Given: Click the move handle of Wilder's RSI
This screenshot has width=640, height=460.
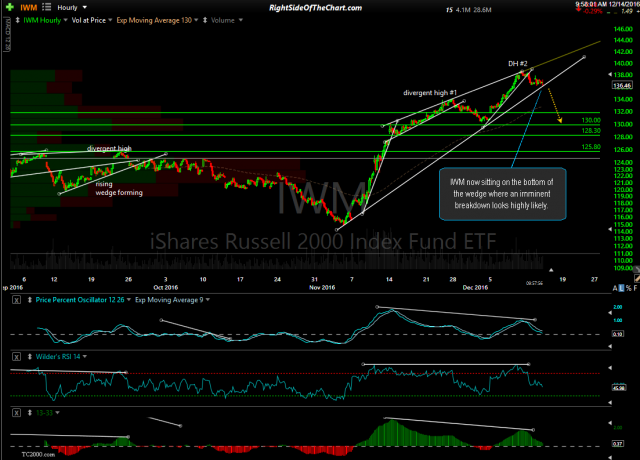Looking at the screenshot, I should (29, 357).
